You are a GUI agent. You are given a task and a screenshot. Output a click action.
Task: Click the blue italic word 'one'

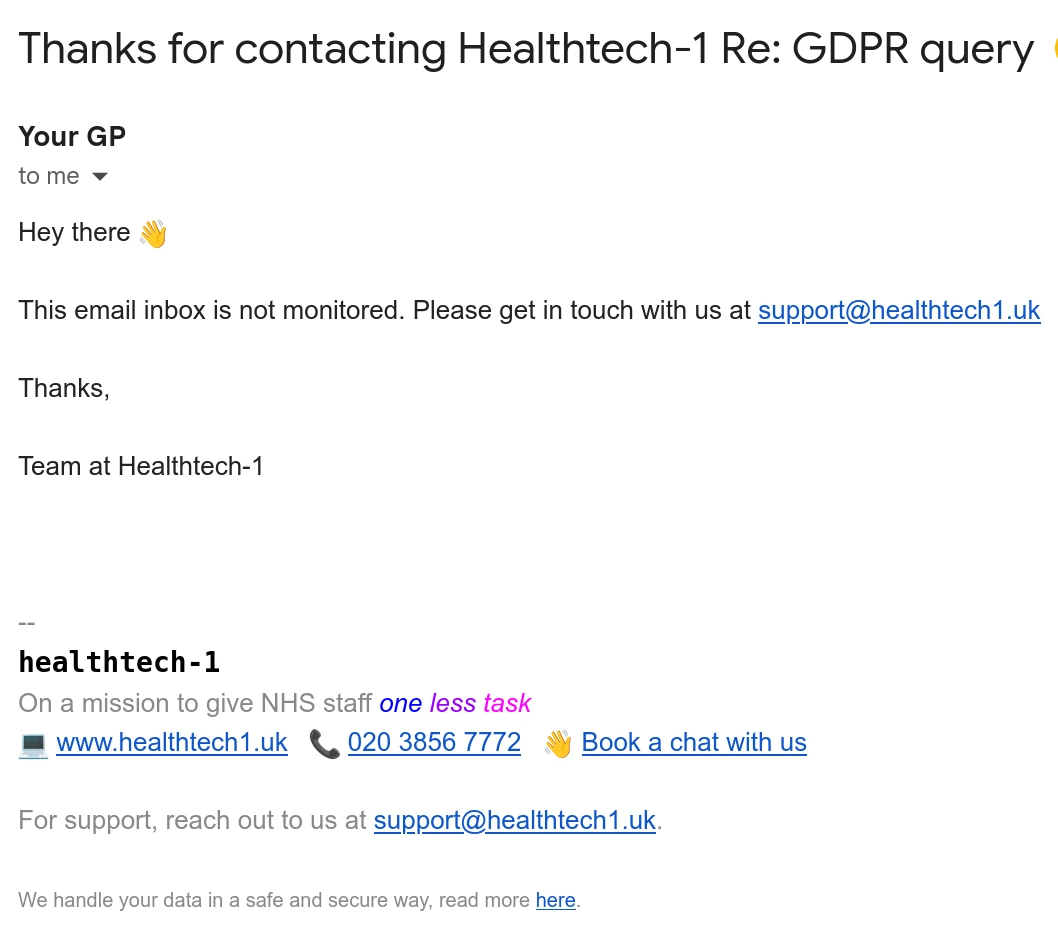pos(400,704)
